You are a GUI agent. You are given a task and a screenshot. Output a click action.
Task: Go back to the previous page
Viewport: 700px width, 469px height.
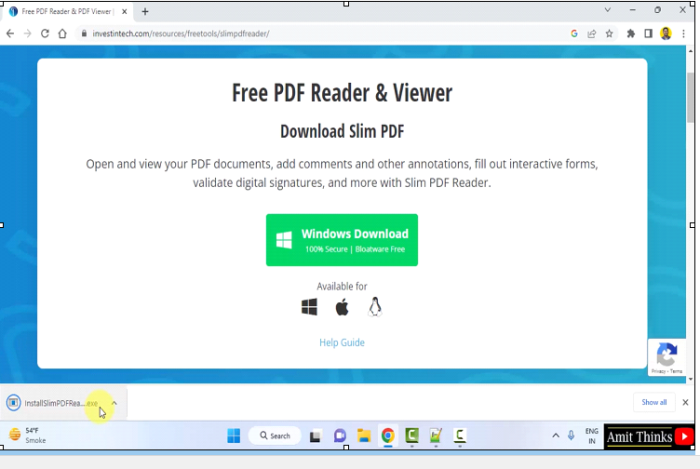(x=10, y=33)
